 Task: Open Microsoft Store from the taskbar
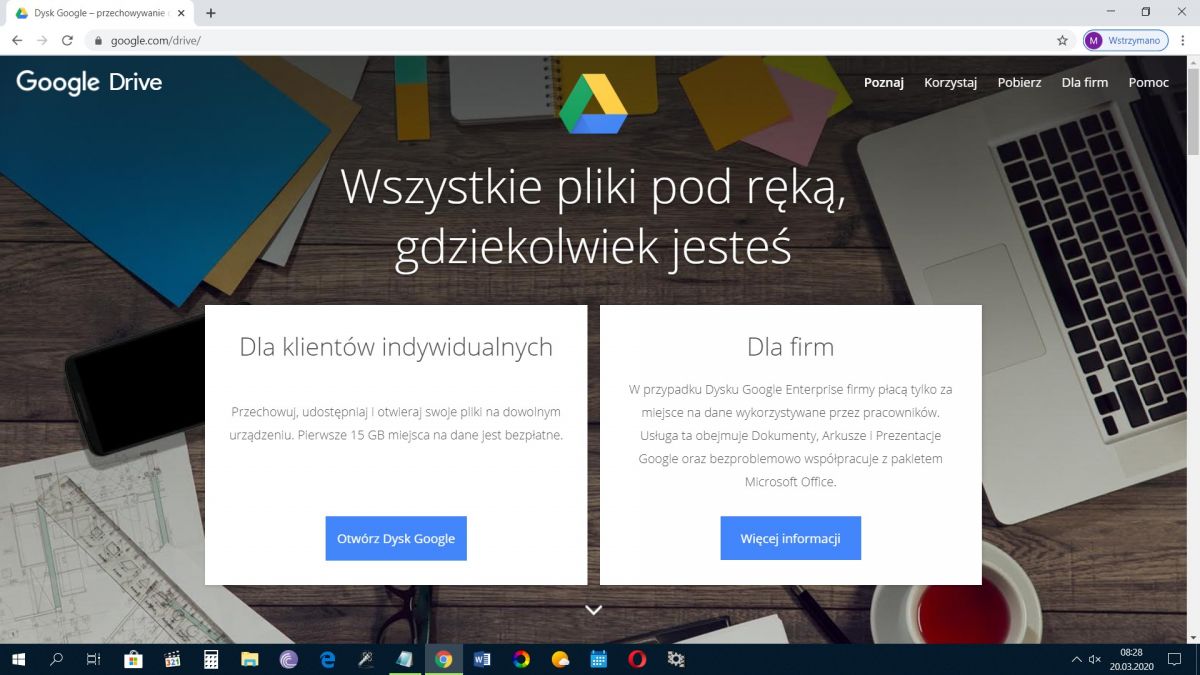click(133, 659)
